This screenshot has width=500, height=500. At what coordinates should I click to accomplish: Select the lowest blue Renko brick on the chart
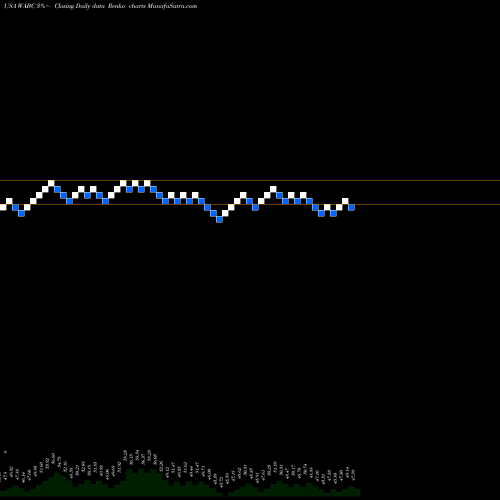pyautogui.click(x=219, y=219)
